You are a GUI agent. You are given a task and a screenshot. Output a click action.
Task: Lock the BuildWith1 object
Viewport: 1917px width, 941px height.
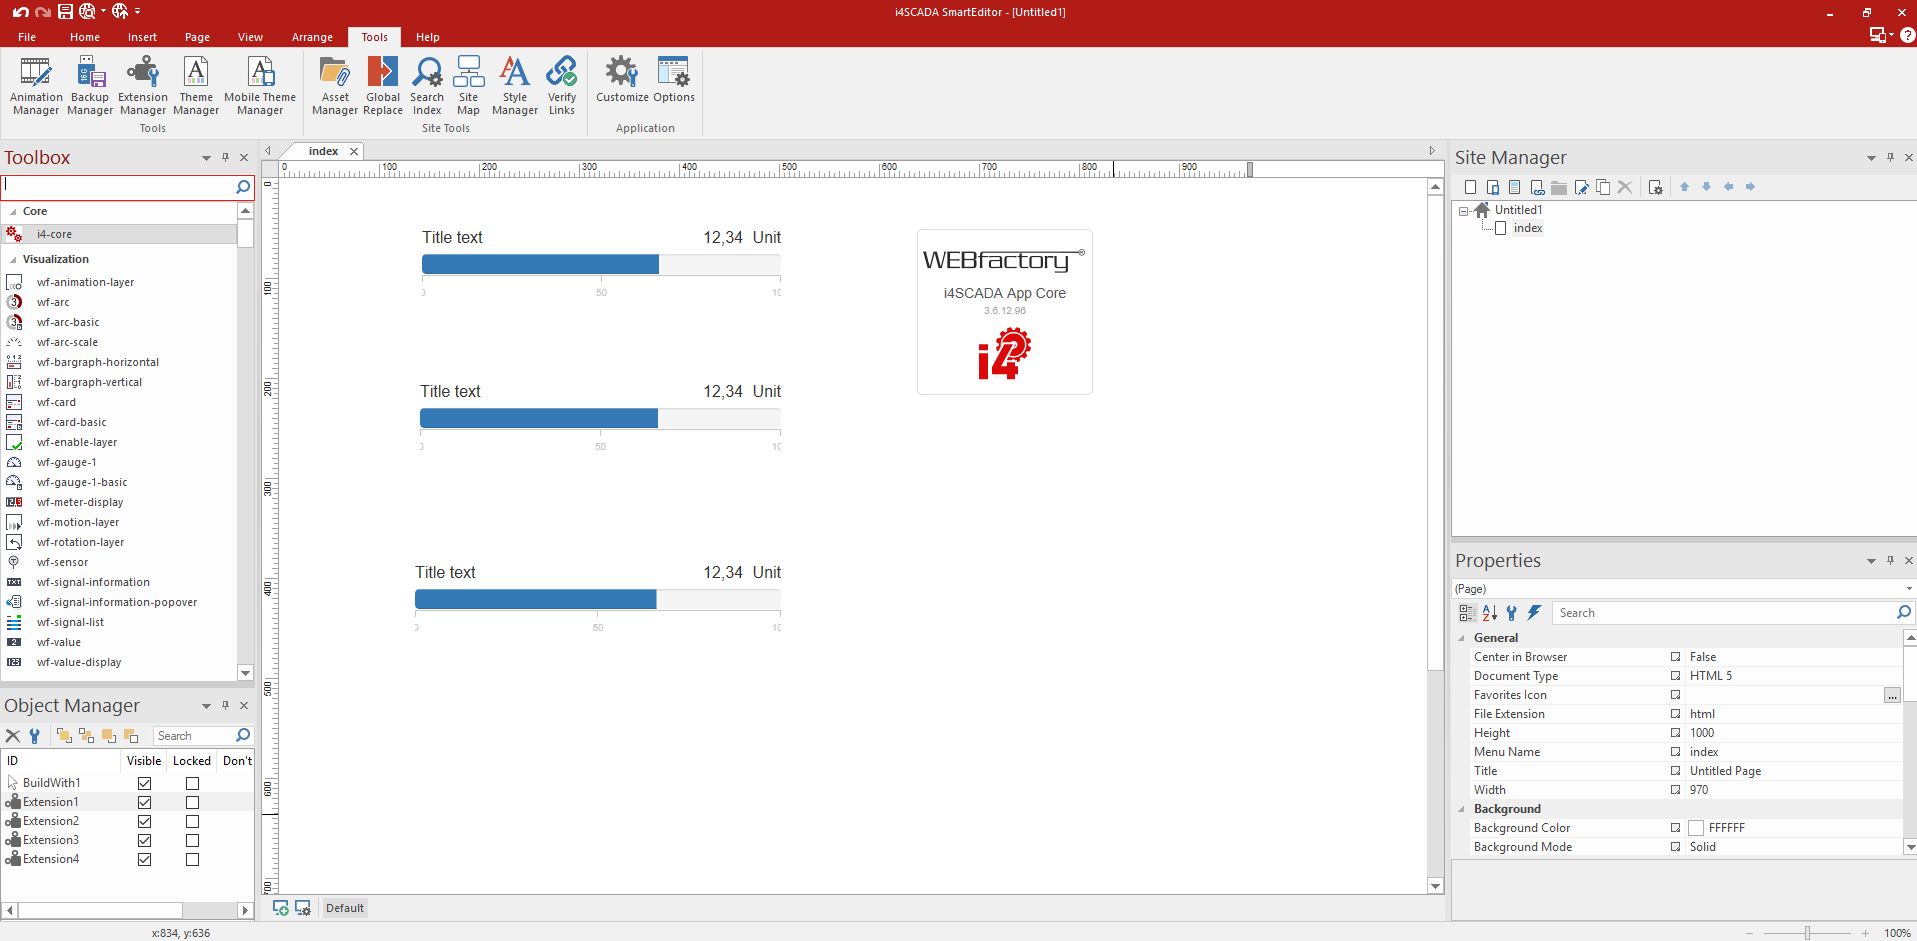pyautogui.click(x=191, y=782)
